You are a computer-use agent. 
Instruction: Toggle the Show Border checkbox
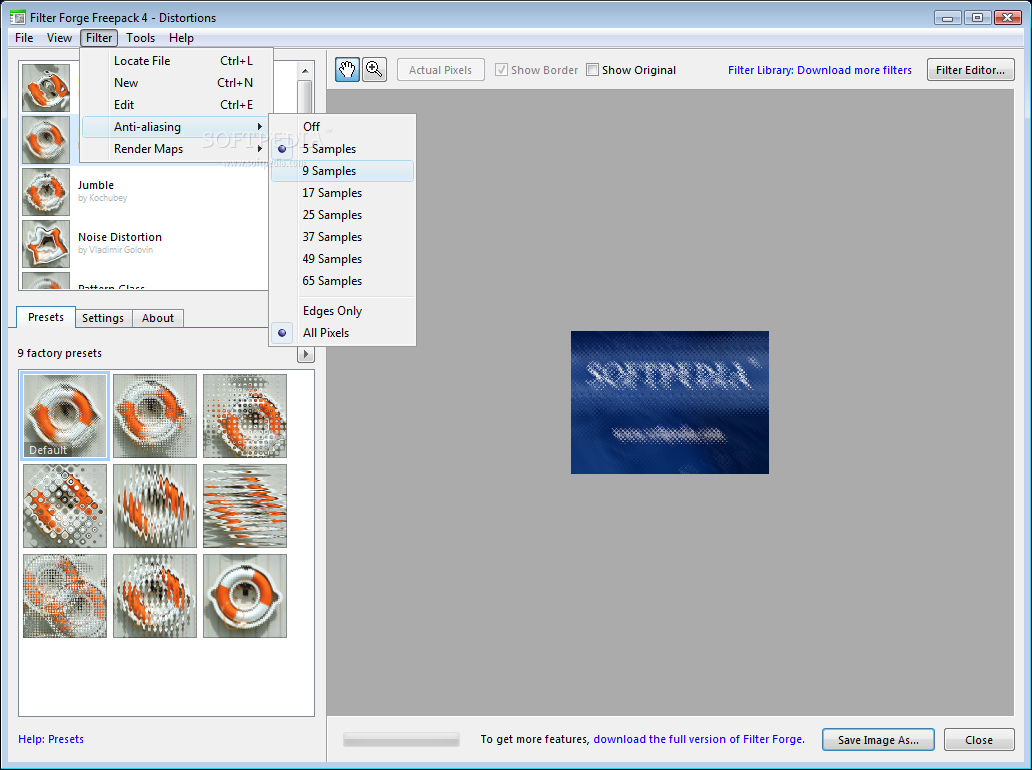click(502, 70)
